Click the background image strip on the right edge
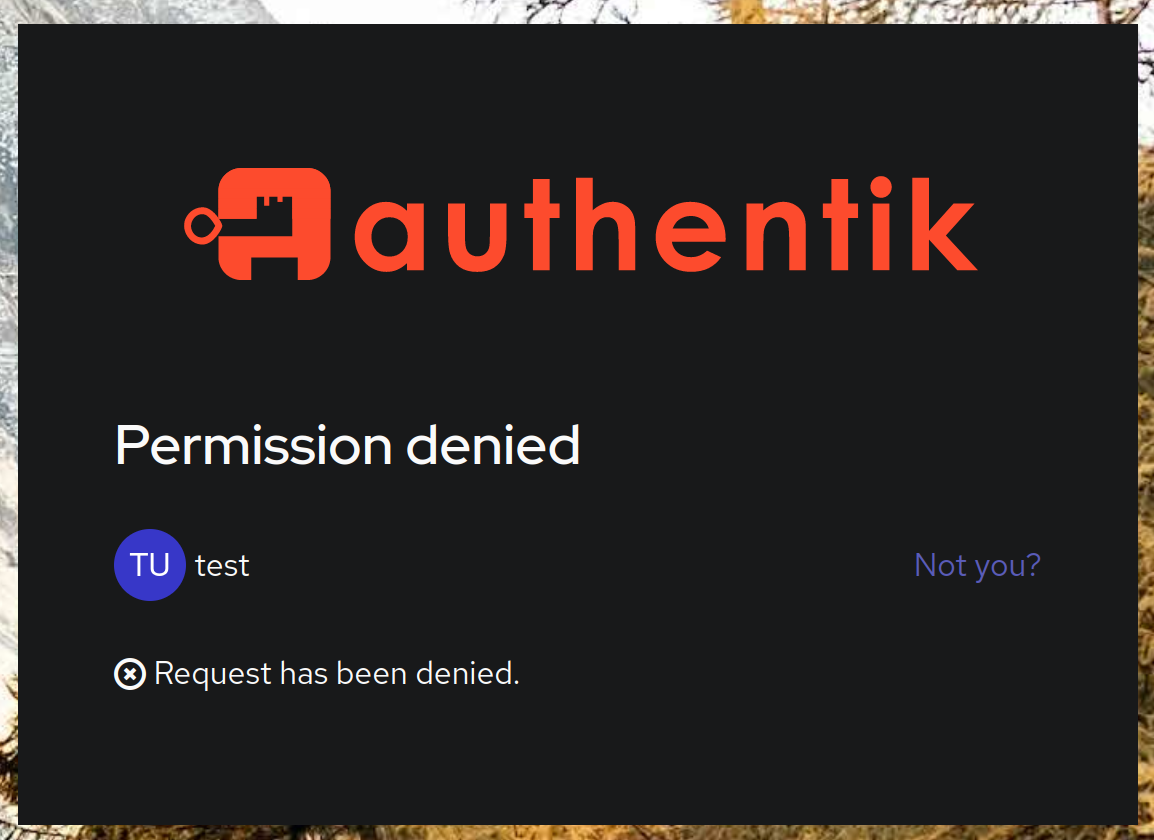Image resolution: width=1154 pixels, height=840 pixels. coord(1146,420)
